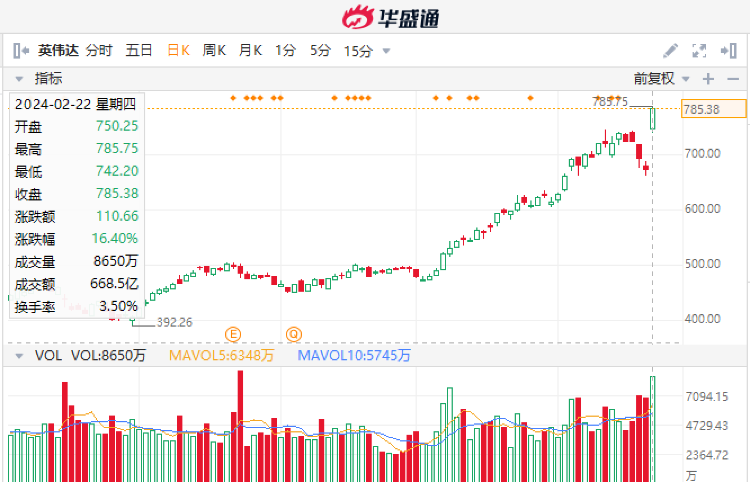This screenshot has height=482, width=750.
Task: Click the 开盘 value 750.25
Action: [x=117, y=126]
